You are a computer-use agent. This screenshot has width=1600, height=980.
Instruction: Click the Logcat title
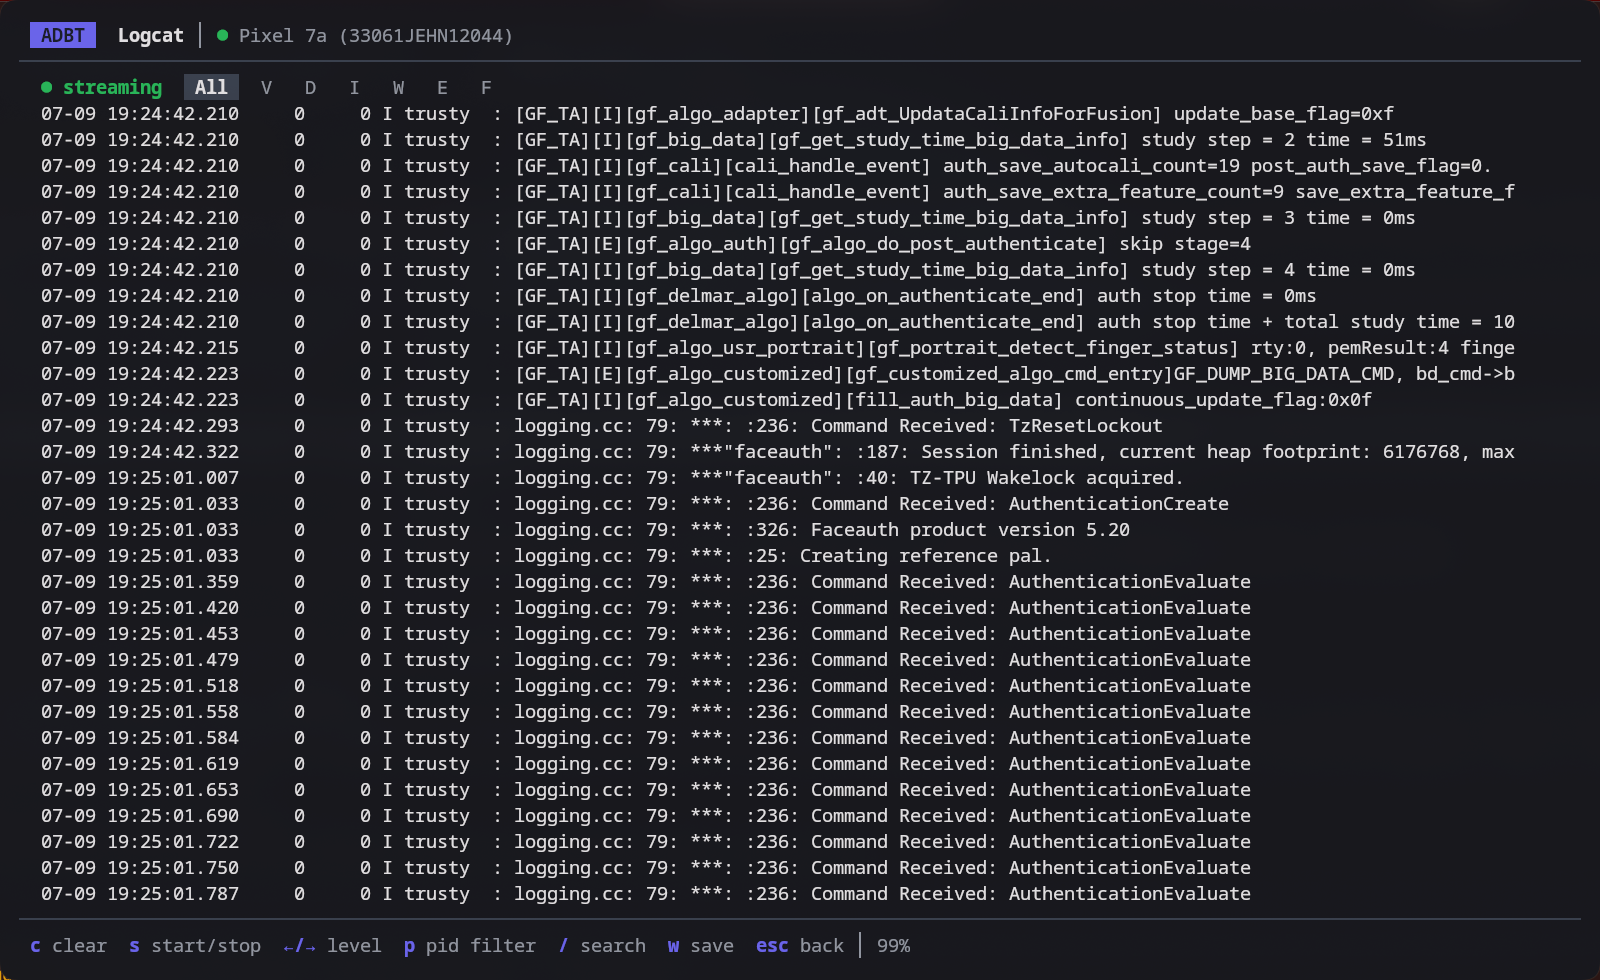150,35
